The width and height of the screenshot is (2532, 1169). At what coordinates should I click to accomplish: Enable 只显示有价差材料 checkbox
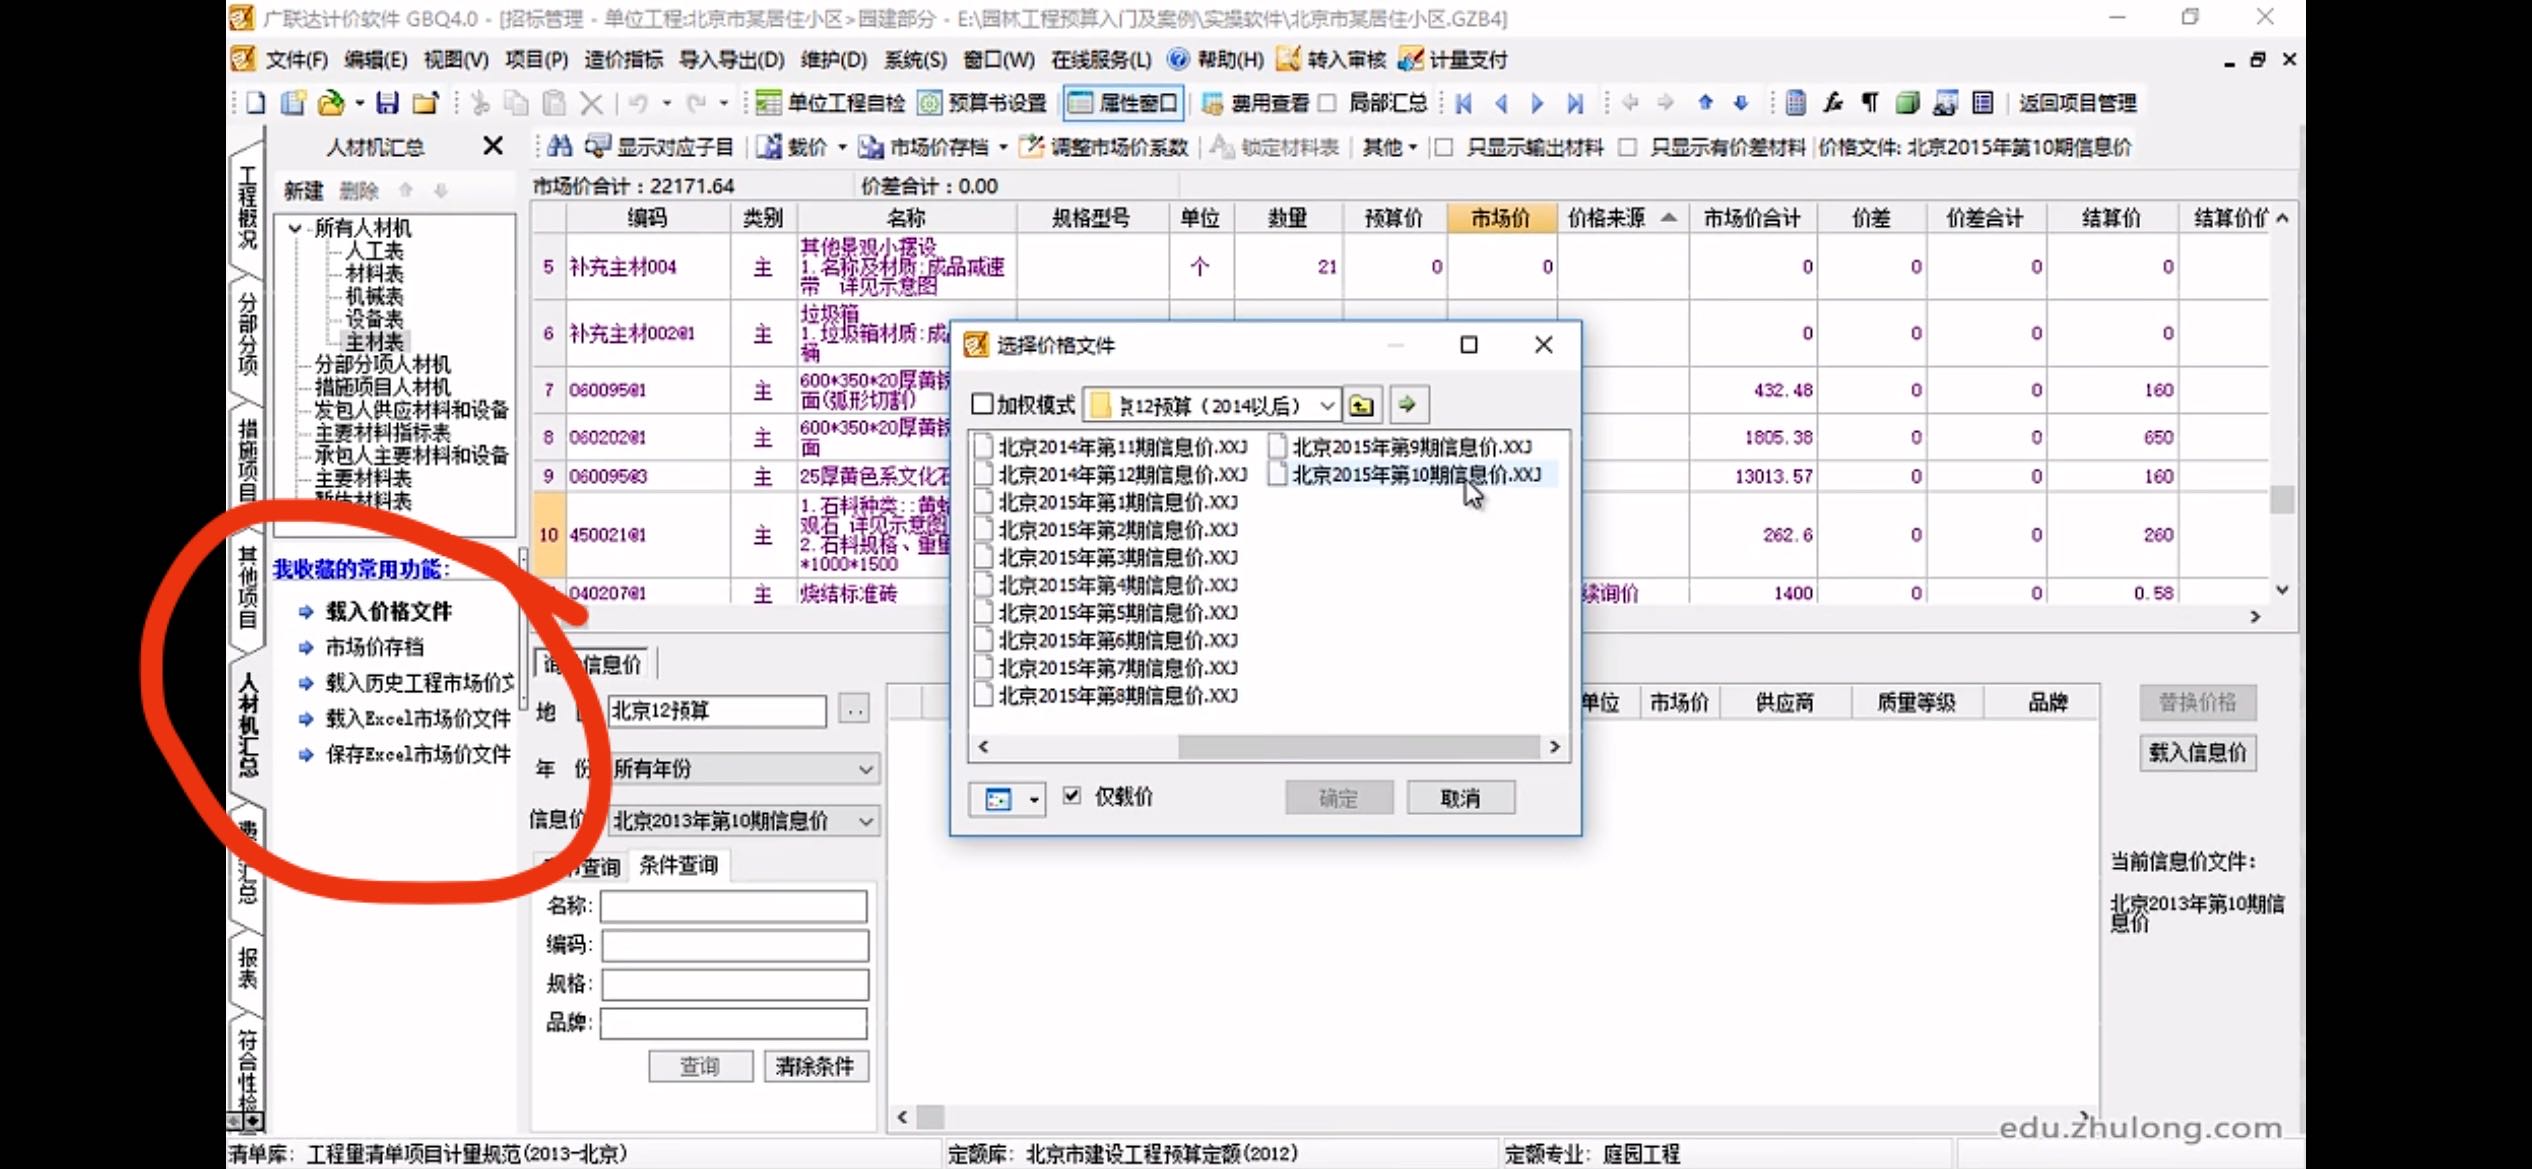pos(1628,147)
